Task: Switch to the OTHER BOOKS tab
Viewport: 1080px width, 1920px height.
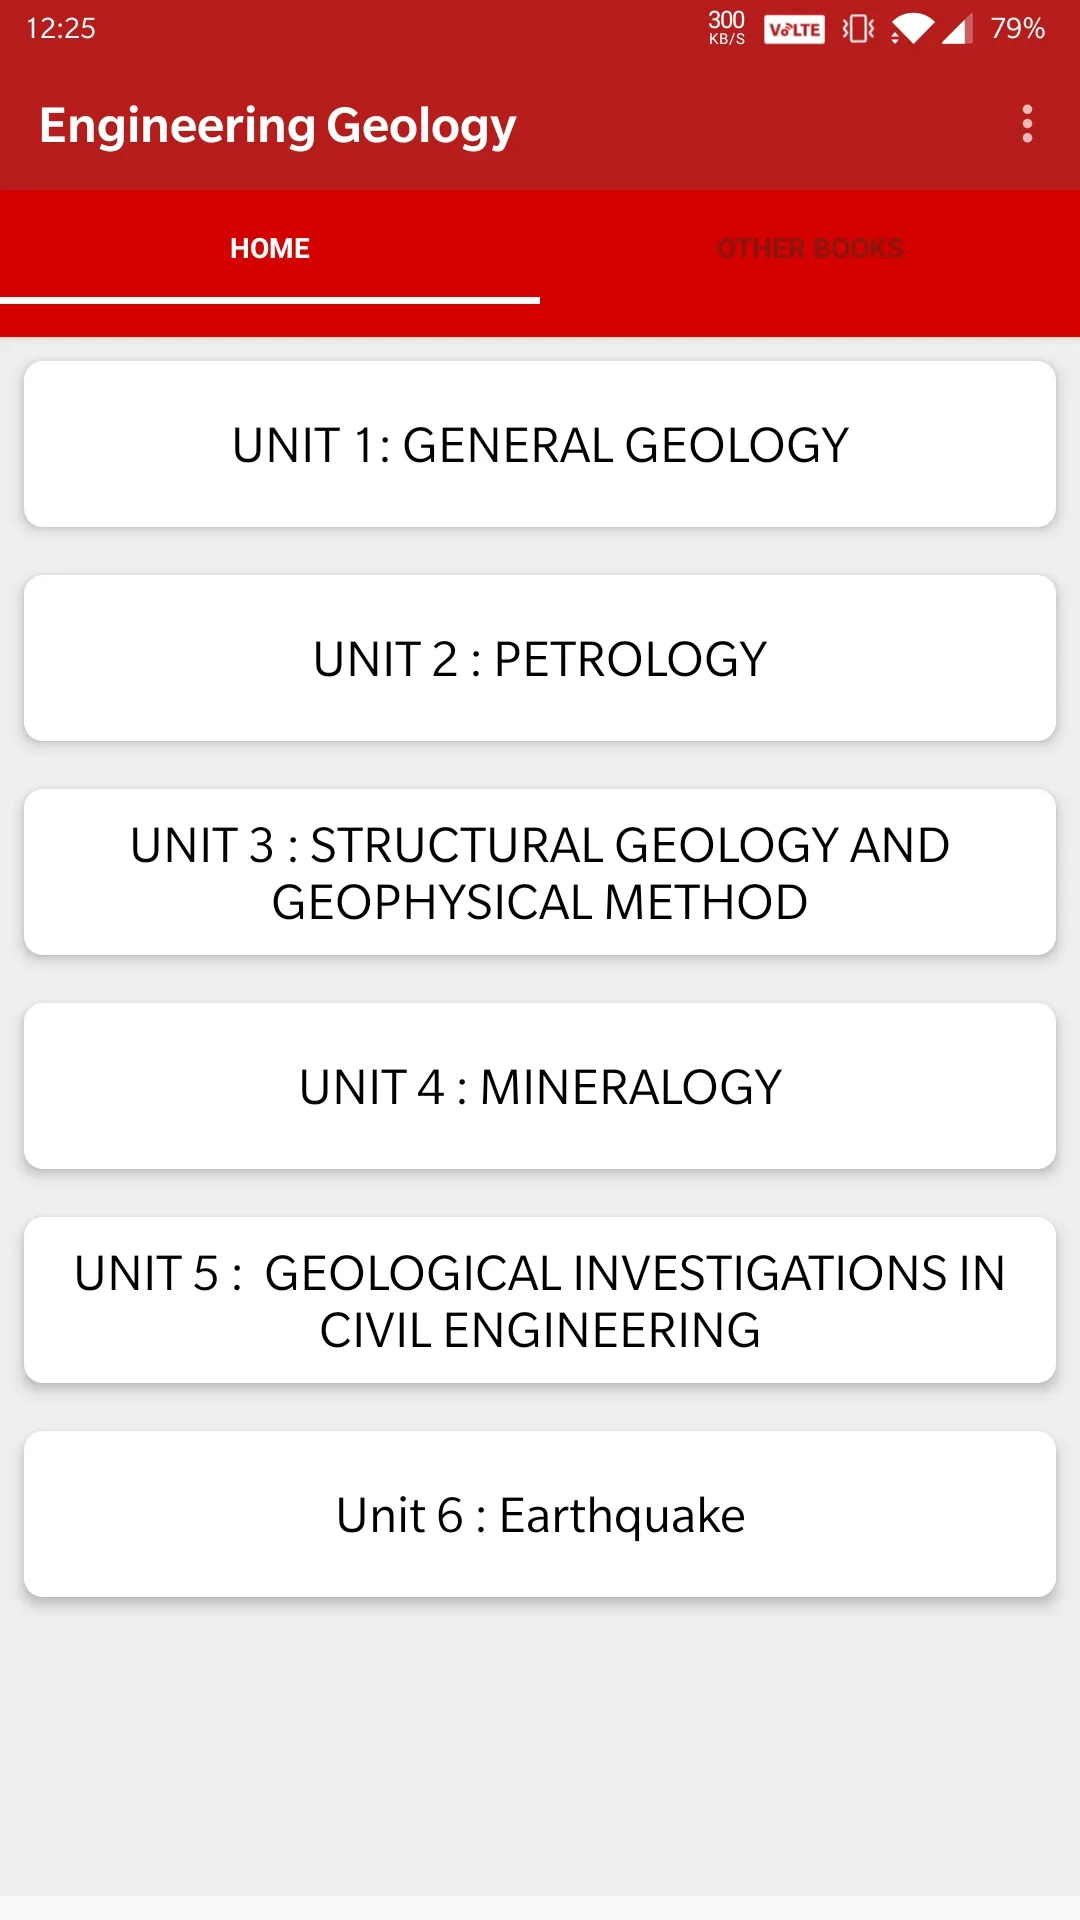Action: [810, 248]
